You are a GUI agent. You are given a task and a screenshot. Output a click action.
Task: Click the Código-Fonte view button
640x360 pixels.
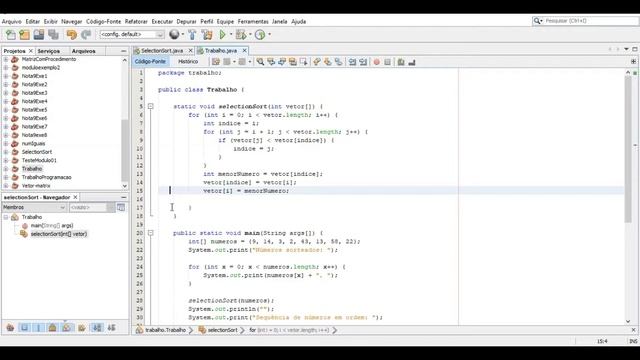point(150,62)
